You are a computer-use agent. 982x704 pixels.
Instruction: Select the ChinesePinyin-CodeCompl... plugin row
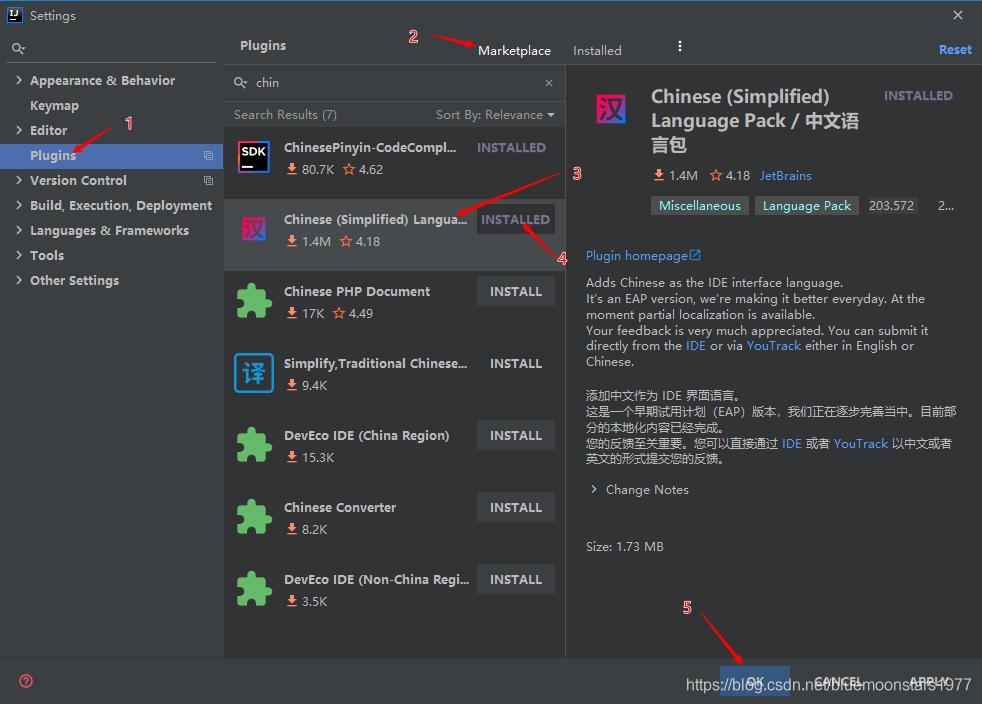point(395,163)
